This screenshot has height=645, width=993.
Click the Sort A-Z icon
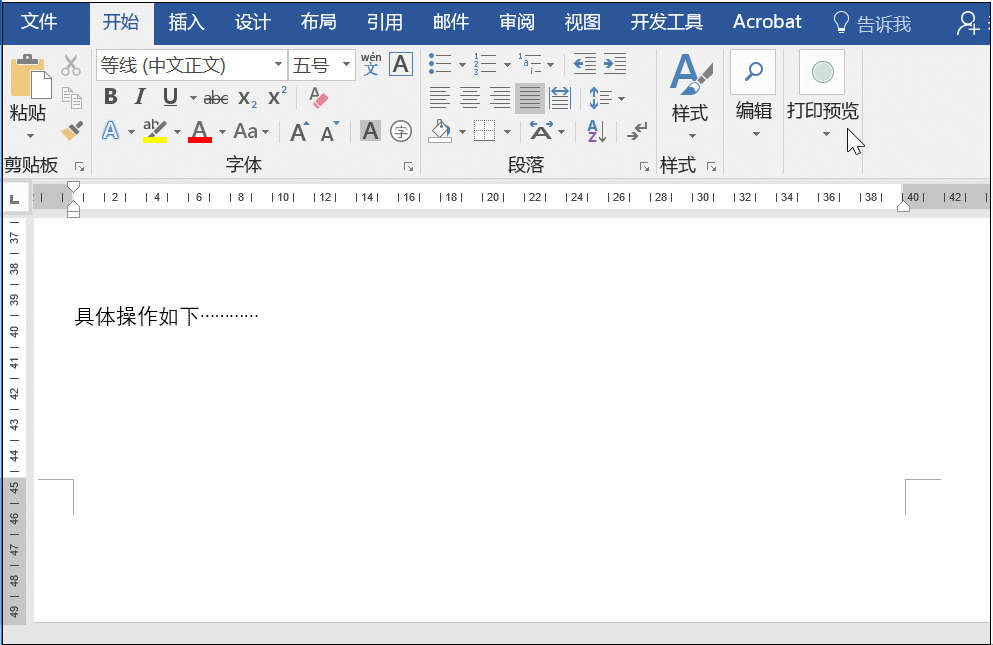[x=596, y=131]
